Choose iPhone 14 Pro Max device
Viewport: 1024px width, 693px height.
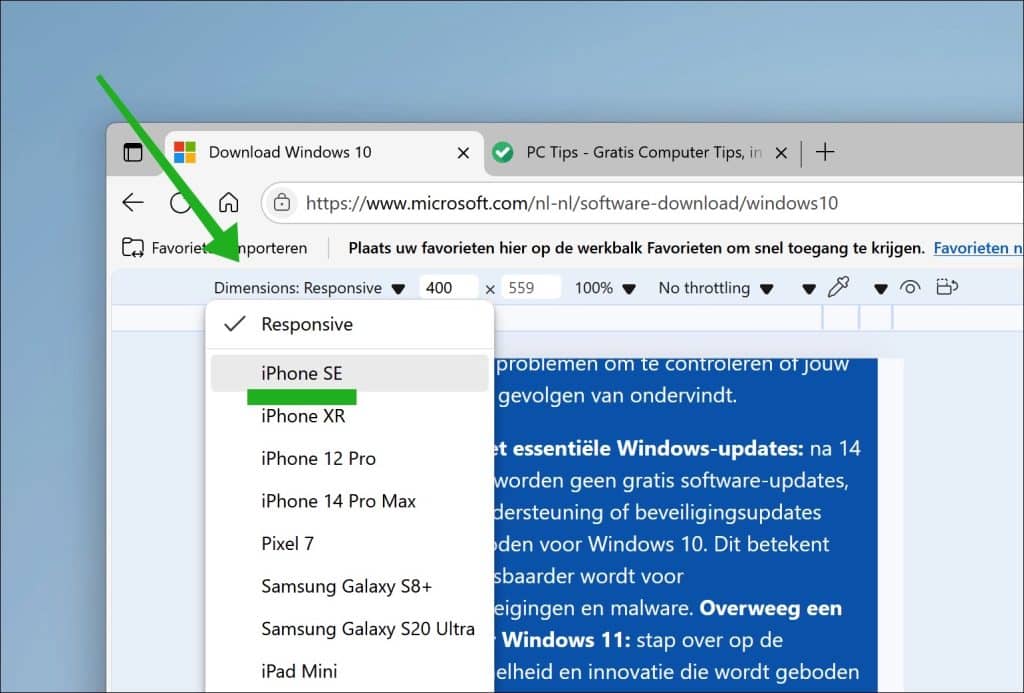pos(349,501)
